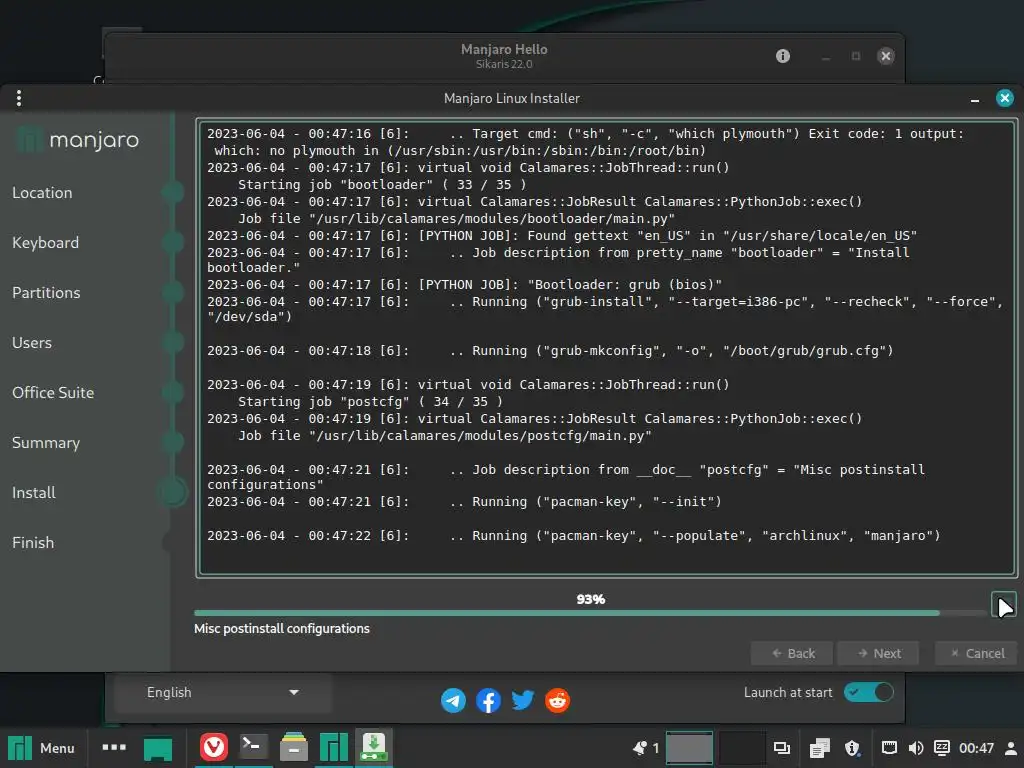Select the Location step in sidebar
This screenshot has height=768, width=1024.
[x=42, y=193]
